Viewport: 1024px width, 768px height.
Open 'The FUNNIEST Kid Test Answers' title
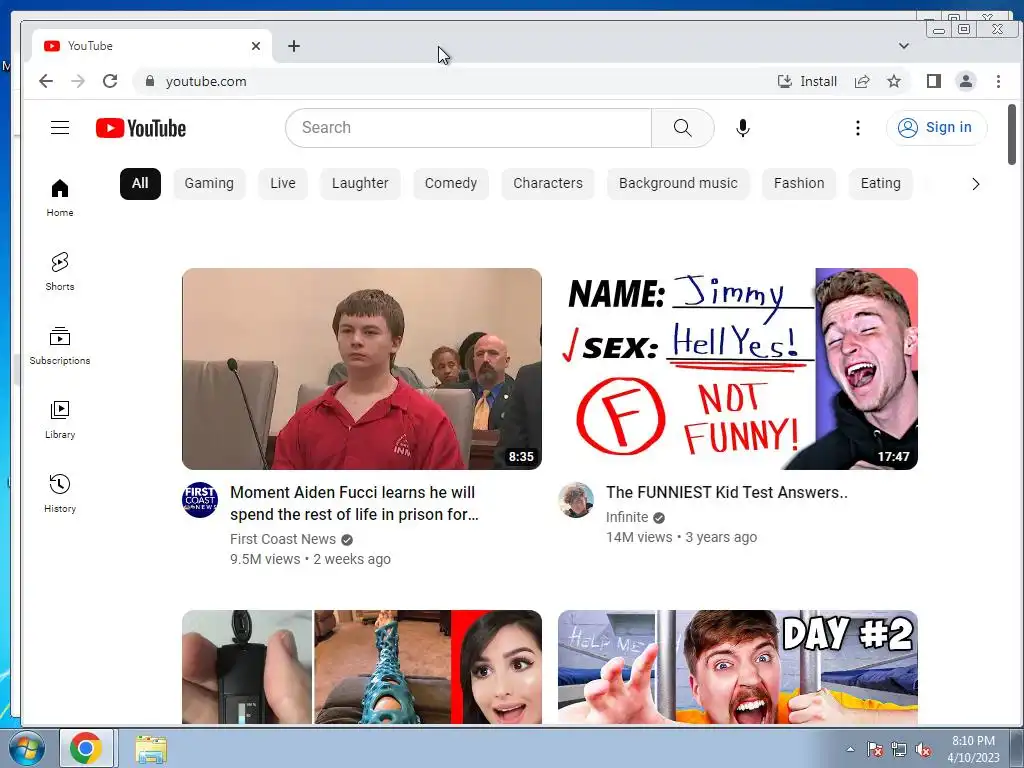[x=726, y=492]
